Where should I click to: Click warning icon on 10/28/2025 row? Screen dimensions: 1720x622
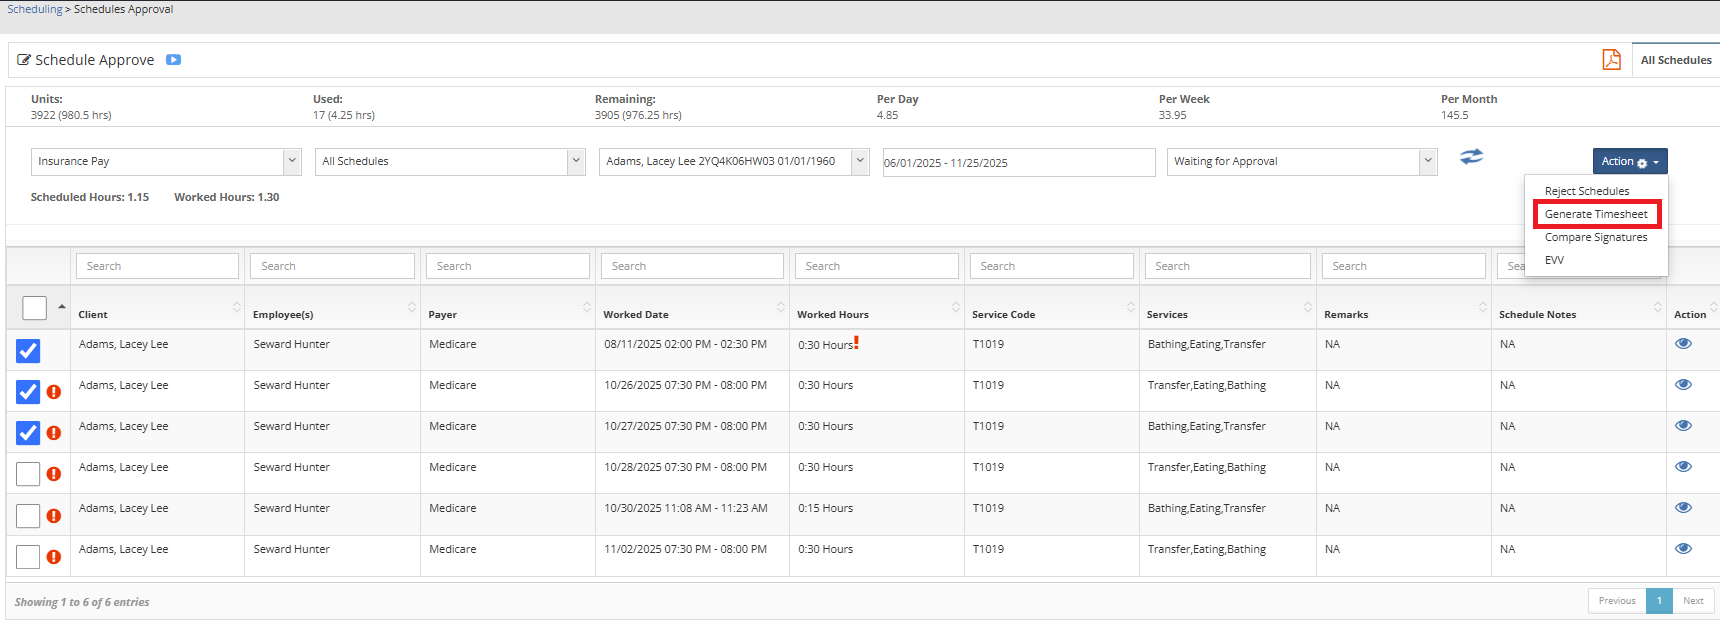[54, 474]
